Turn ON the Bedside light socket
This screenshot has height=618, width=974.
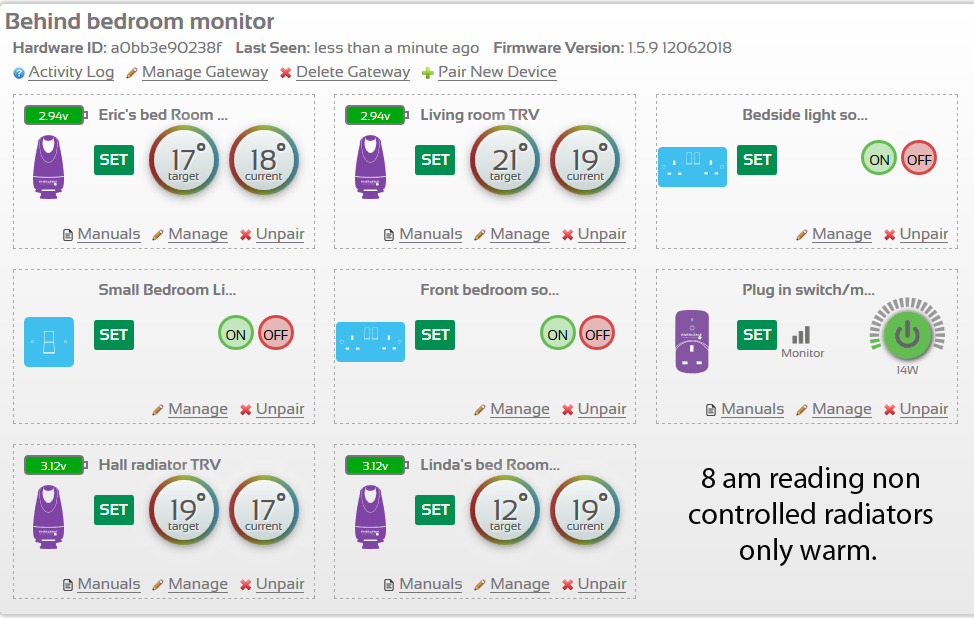pyautogui.click(x=879, y=159)
